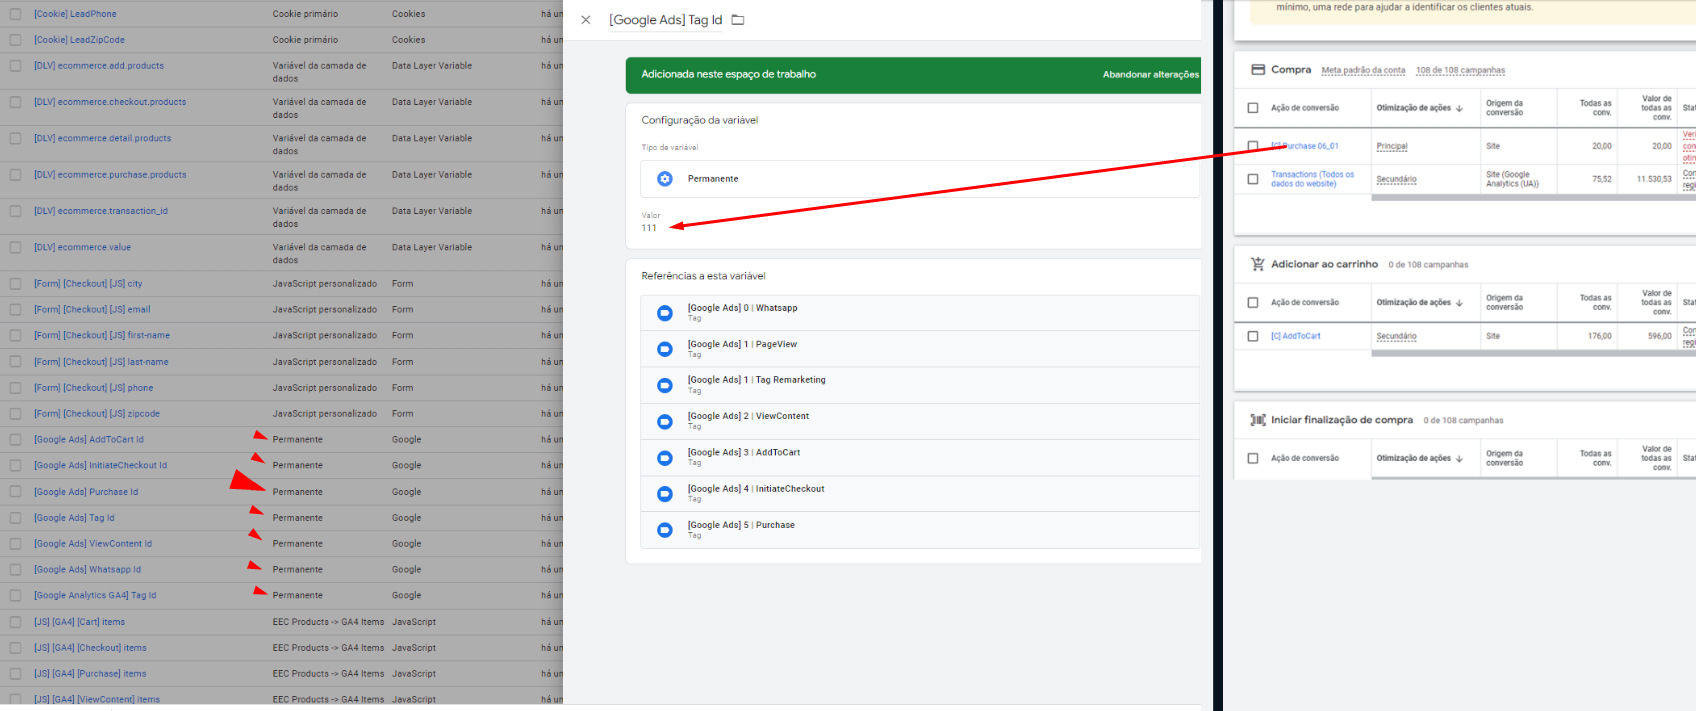Open the 5 | Purchase tag reference

point(741,525)
